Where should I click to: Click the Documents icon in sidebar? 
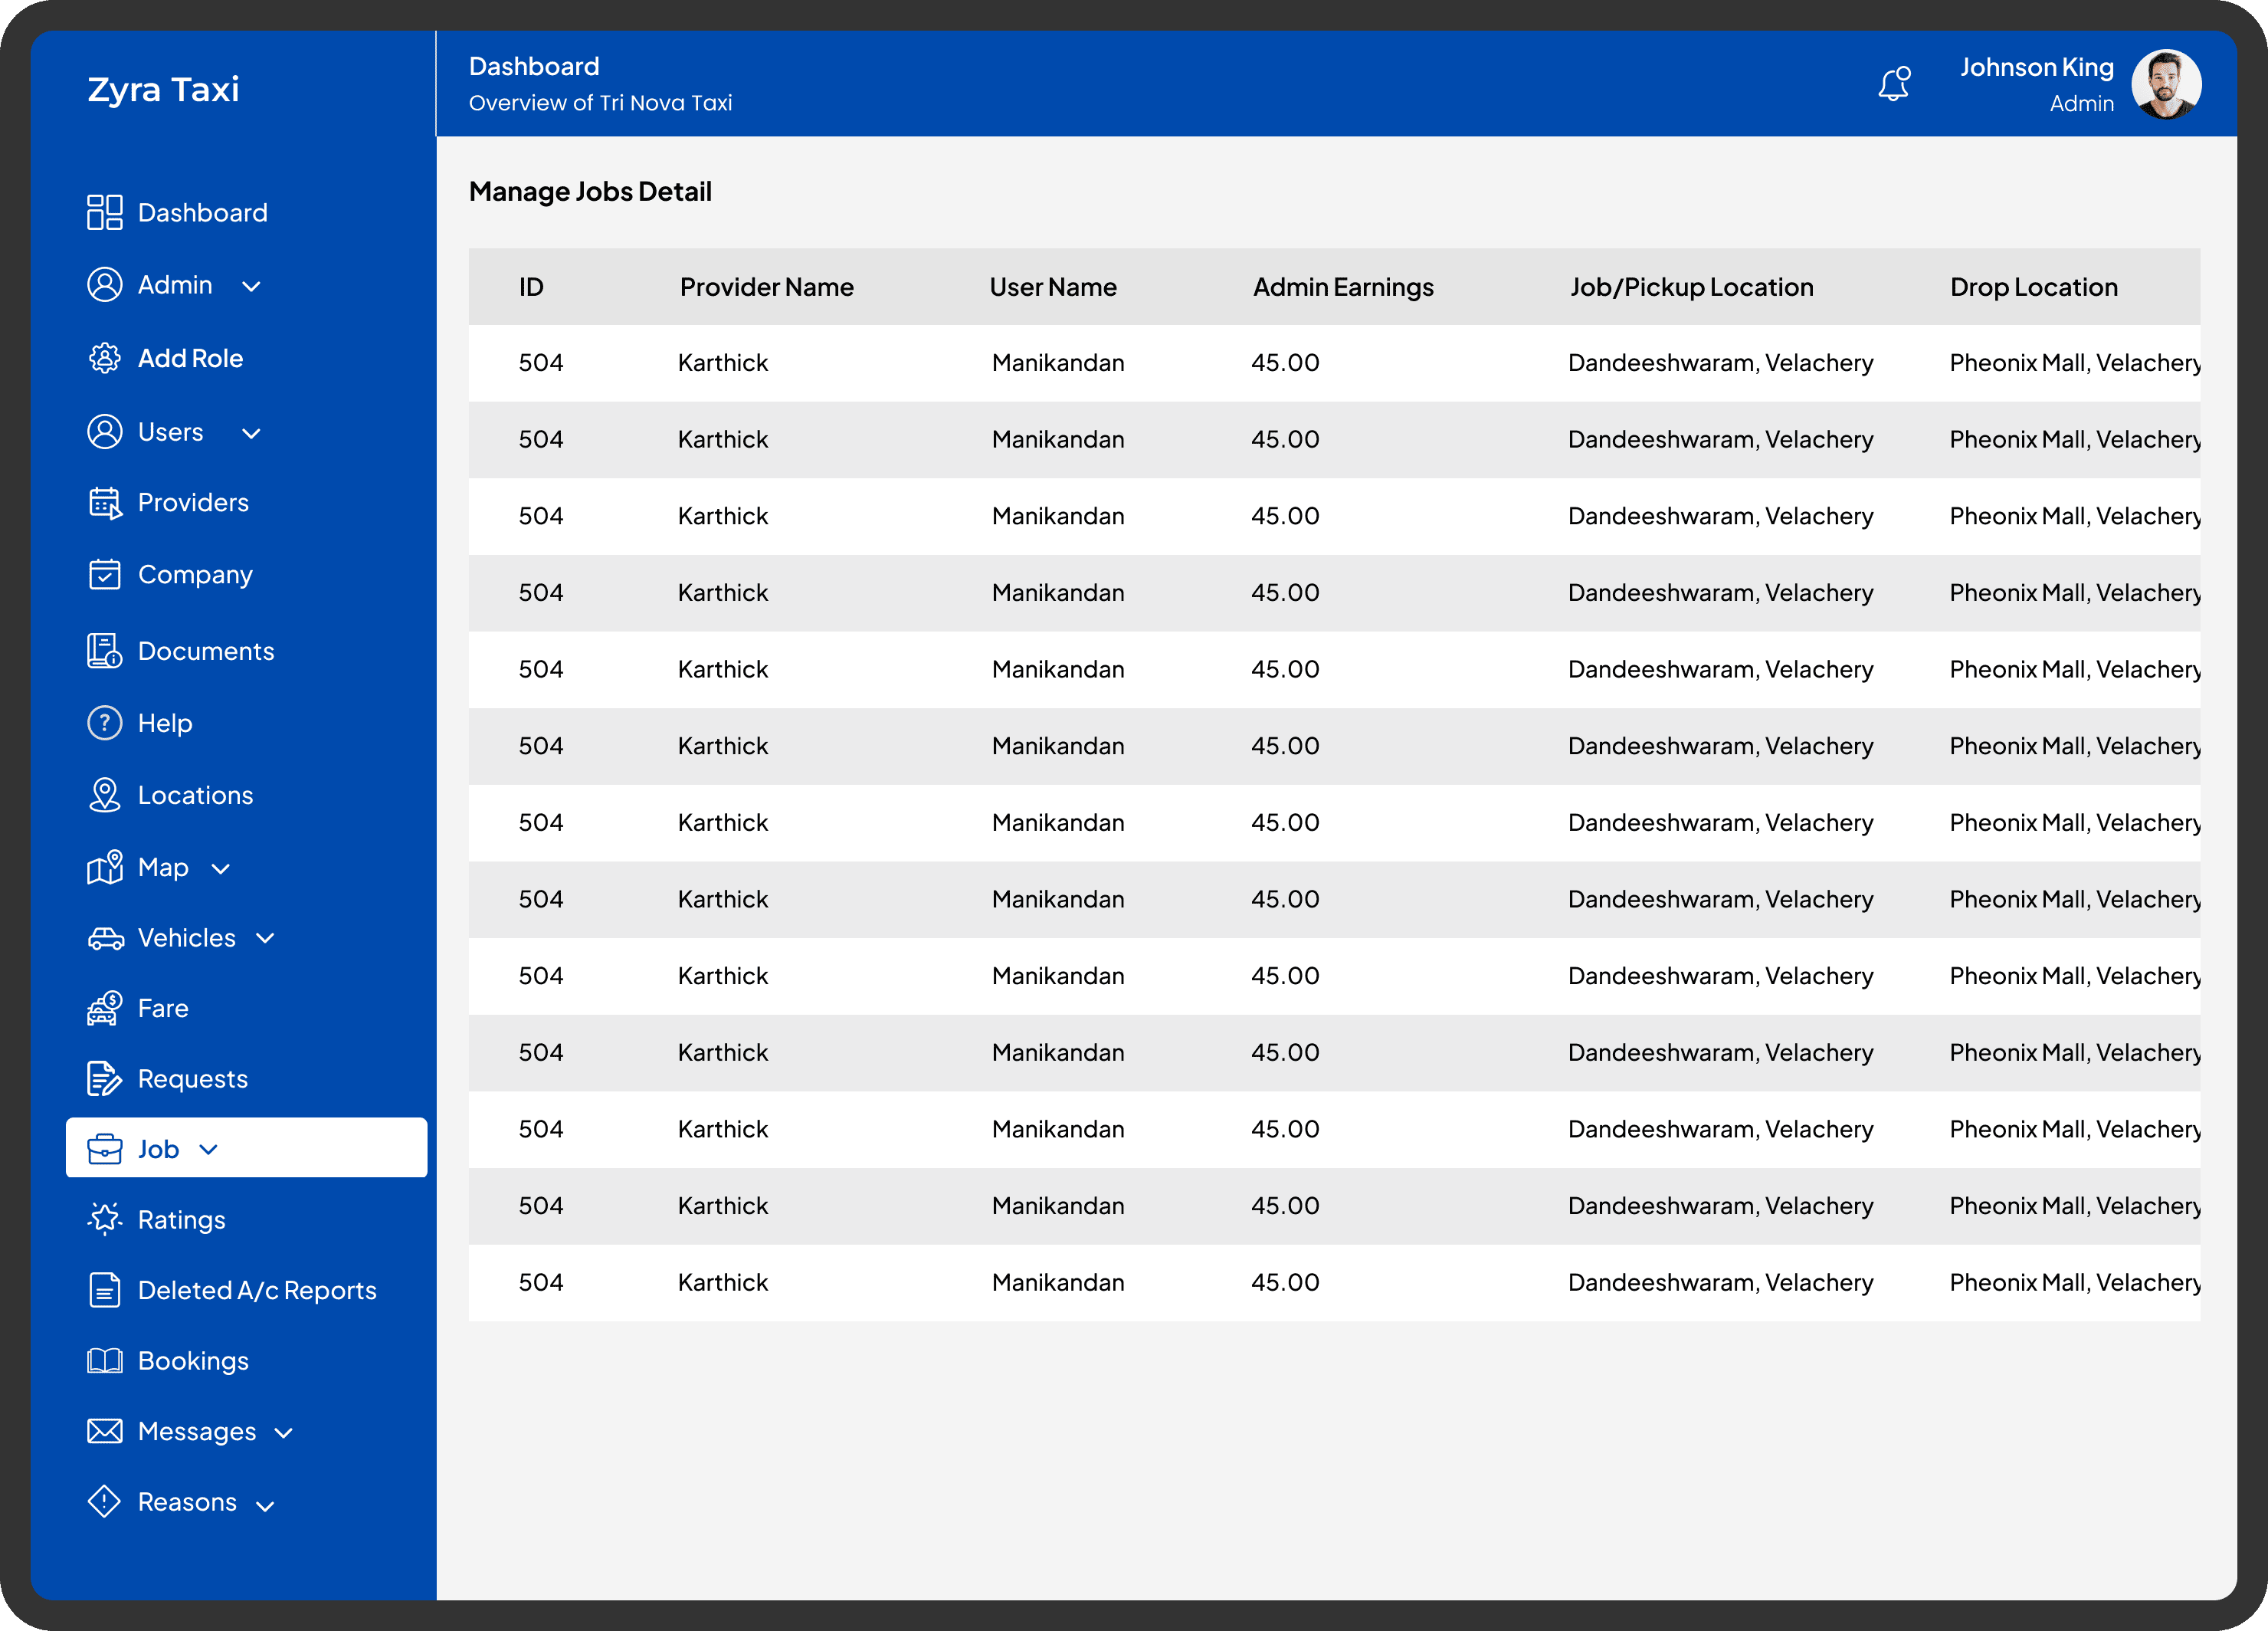click(x=104, y=651)
